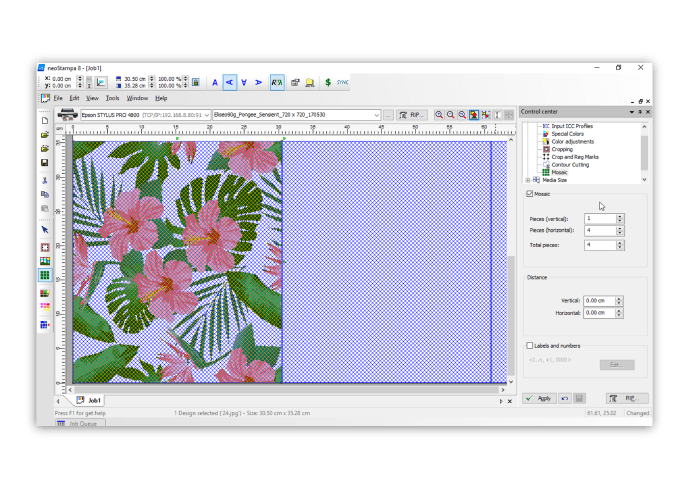The height and width of the screenshot is (480, 690).
Task: Click the lock proportions padlock icon
Action: point(196,82)
